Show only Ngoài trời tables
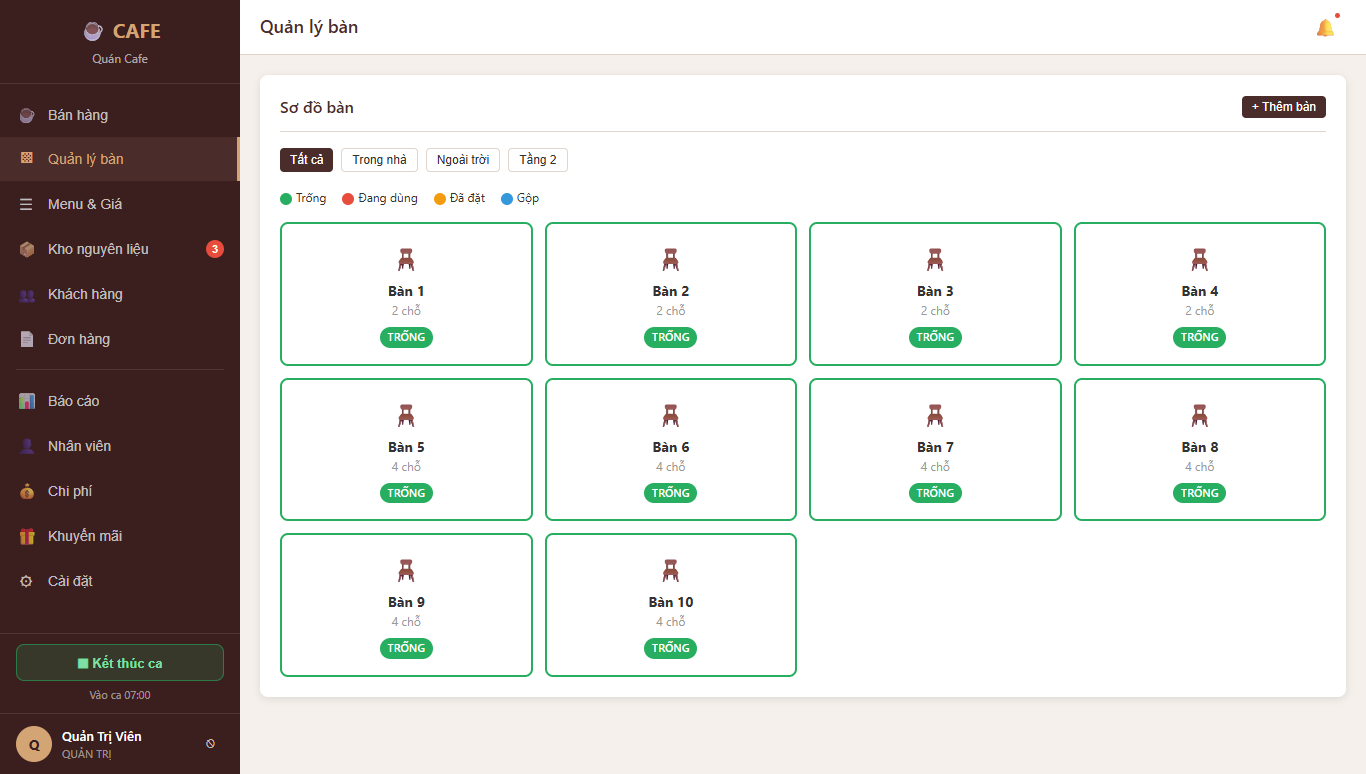 tap(463, 160)
